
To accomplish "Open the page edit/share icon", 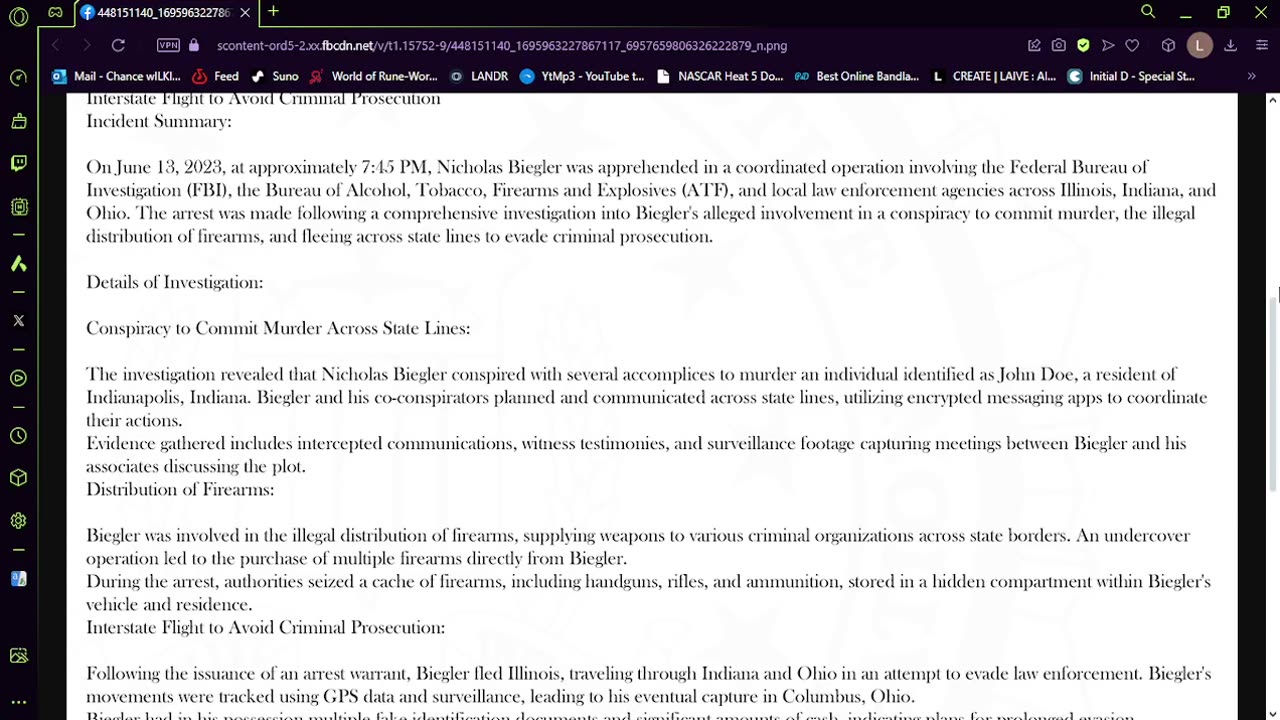I will (1034, 45).
